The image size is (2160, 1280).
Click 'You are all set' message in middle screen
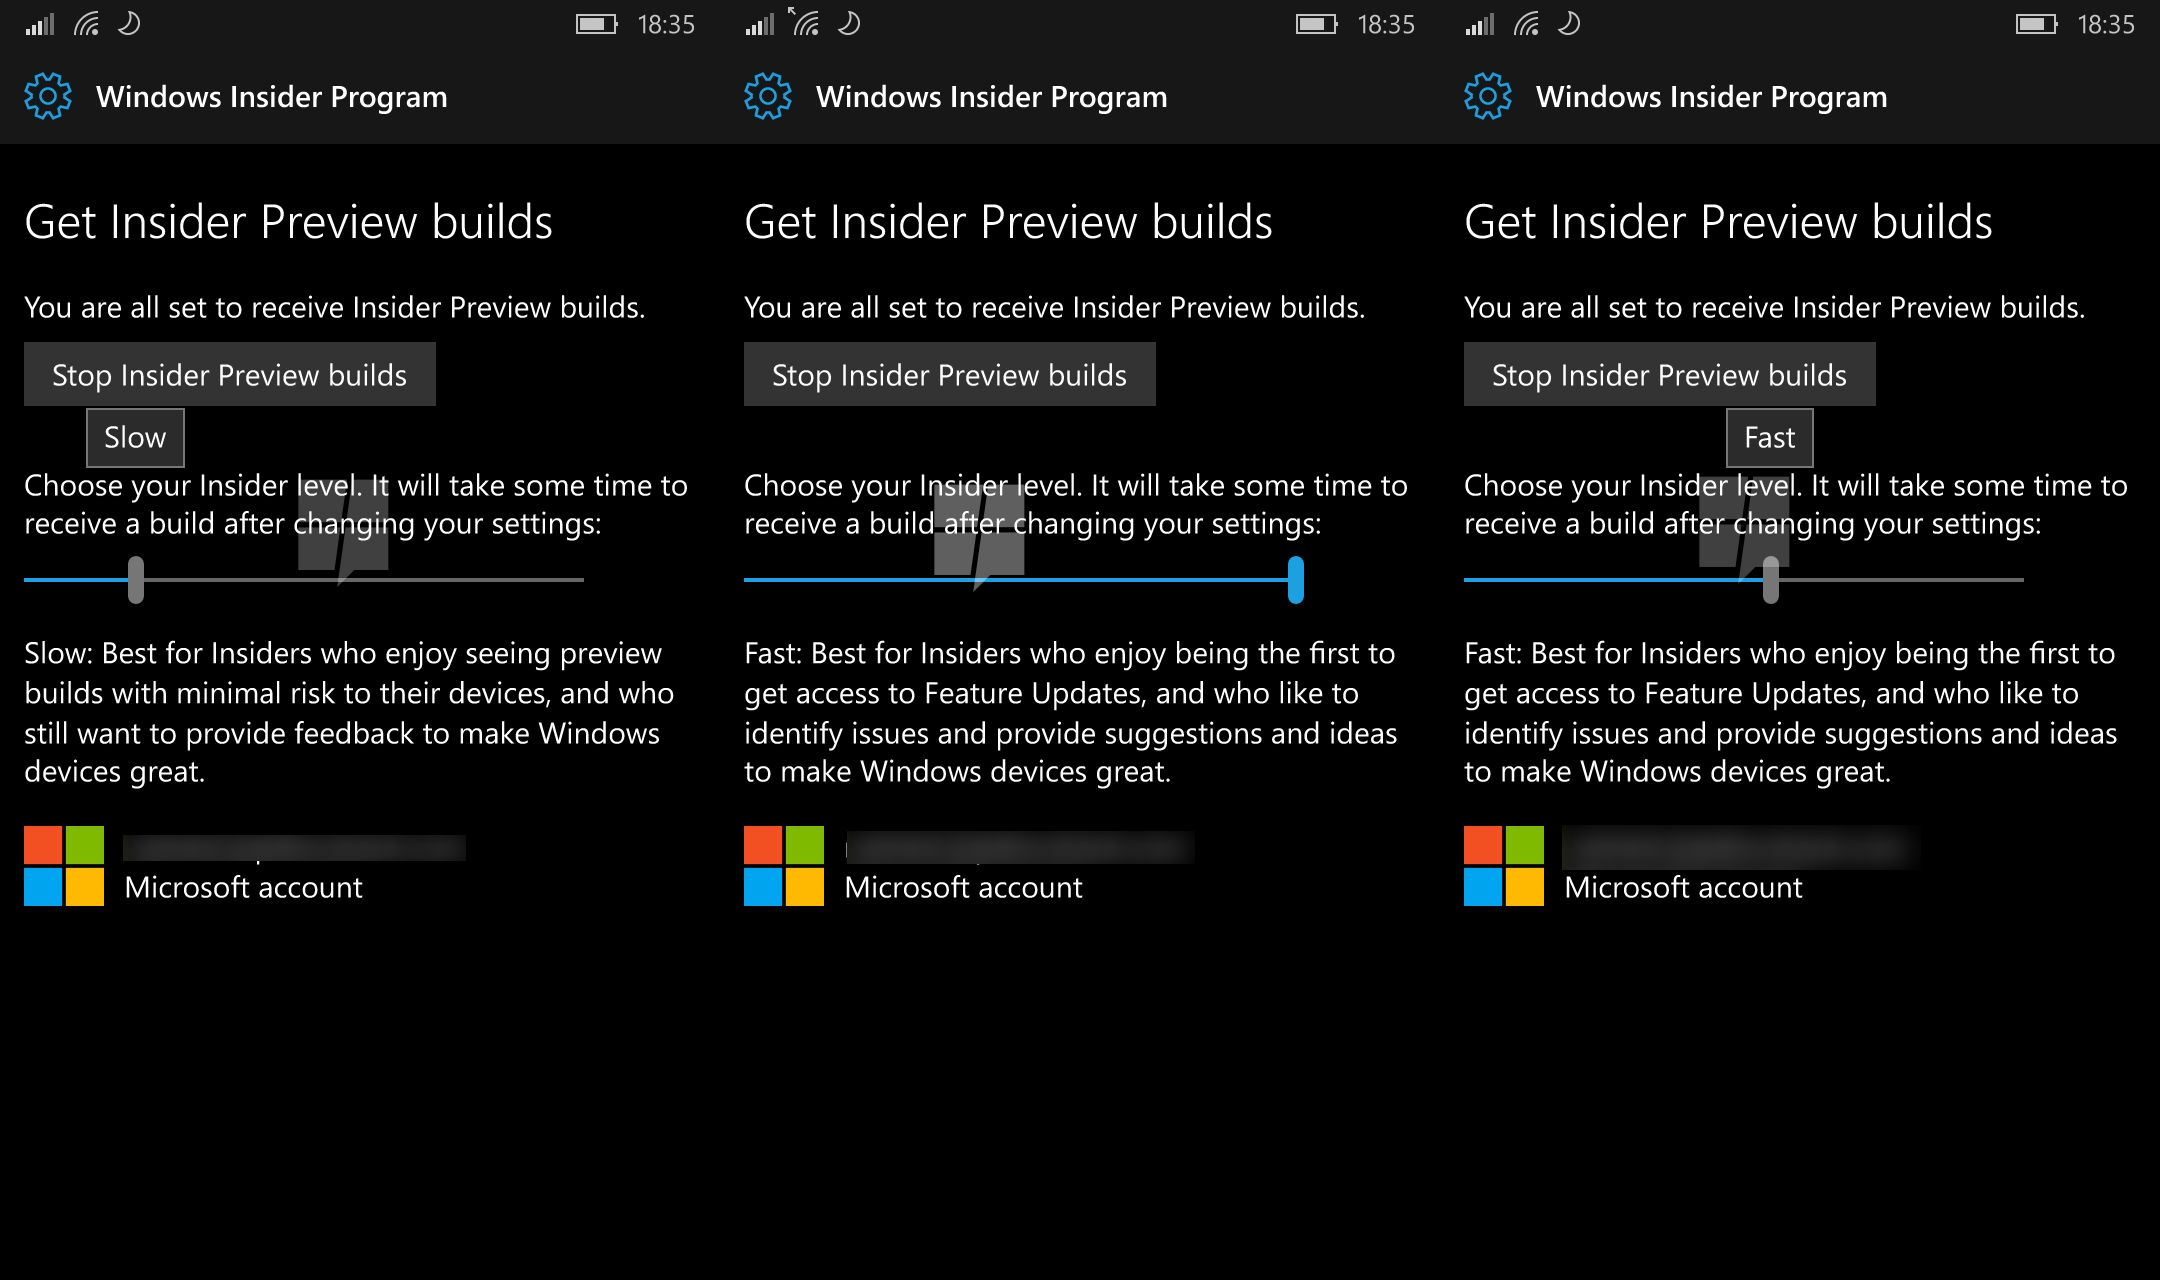[1055, 308]
